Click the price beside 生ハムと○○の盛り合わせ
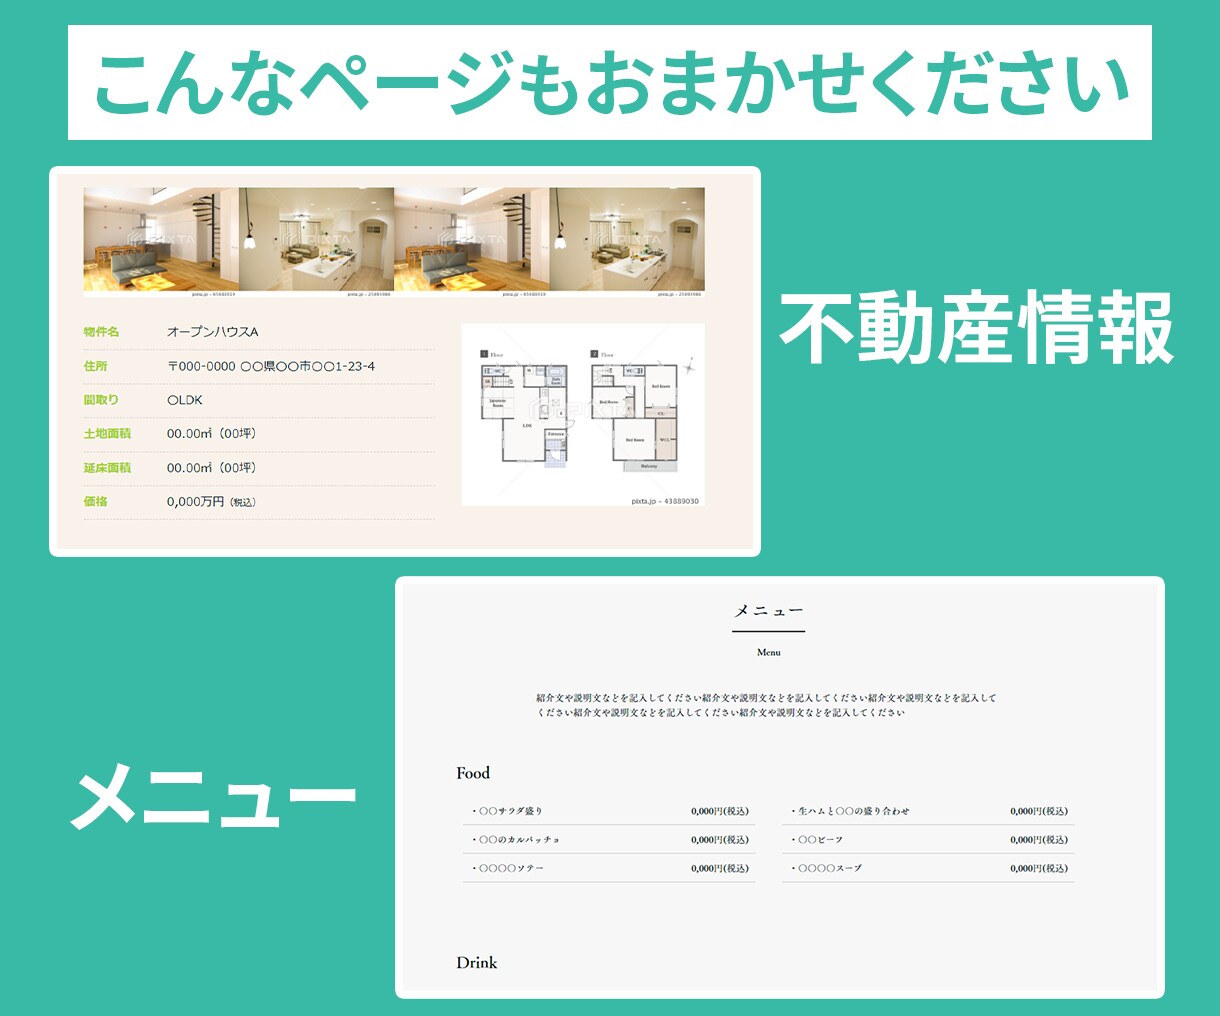This screenshot has height=1016, width=1220. click(x=1039, y=811)
